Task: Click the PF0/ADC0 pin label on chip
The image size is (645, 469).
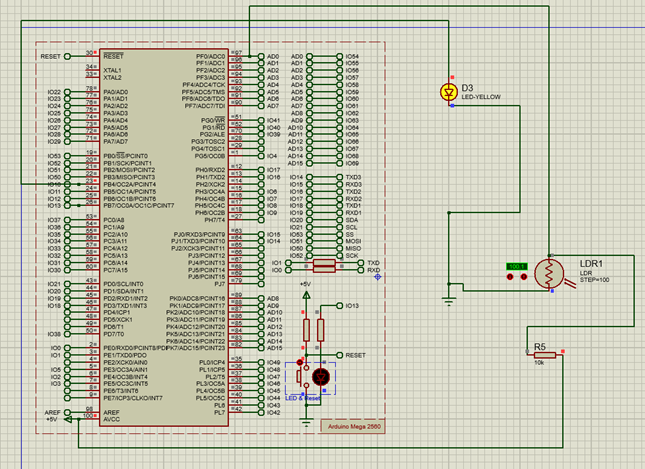Action: (209, 56)
